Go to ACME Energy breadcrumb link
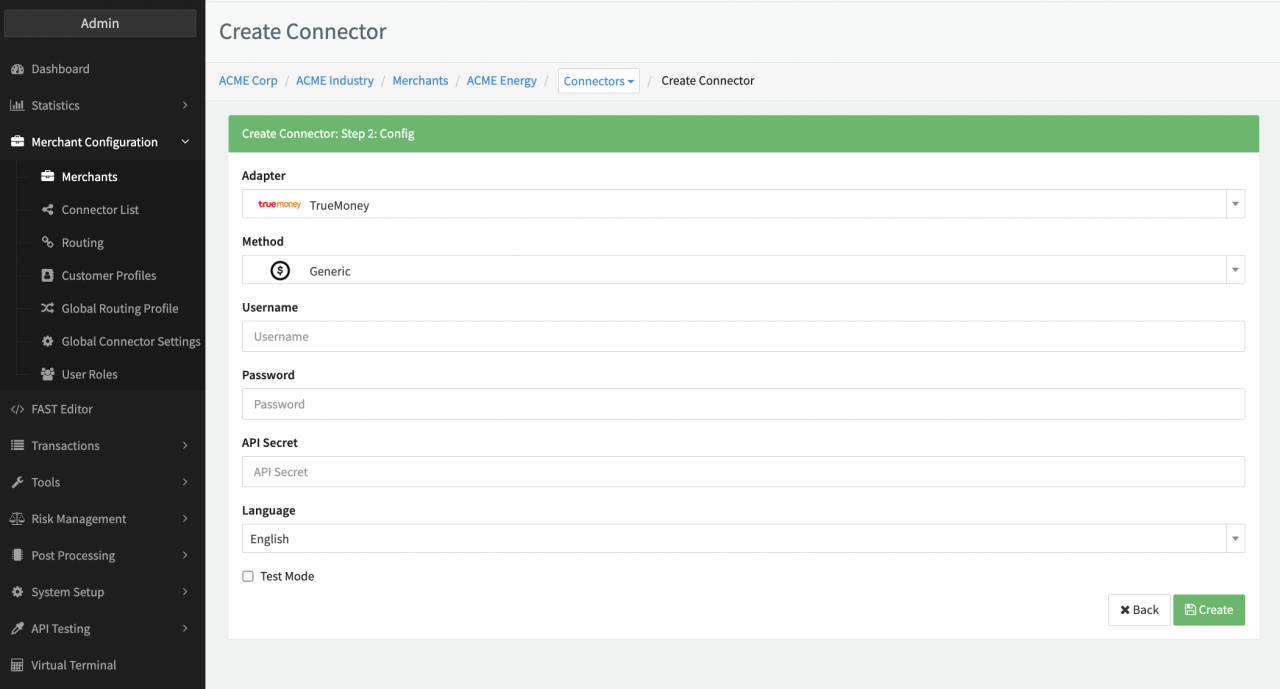1280x689 pixels. 501,81
